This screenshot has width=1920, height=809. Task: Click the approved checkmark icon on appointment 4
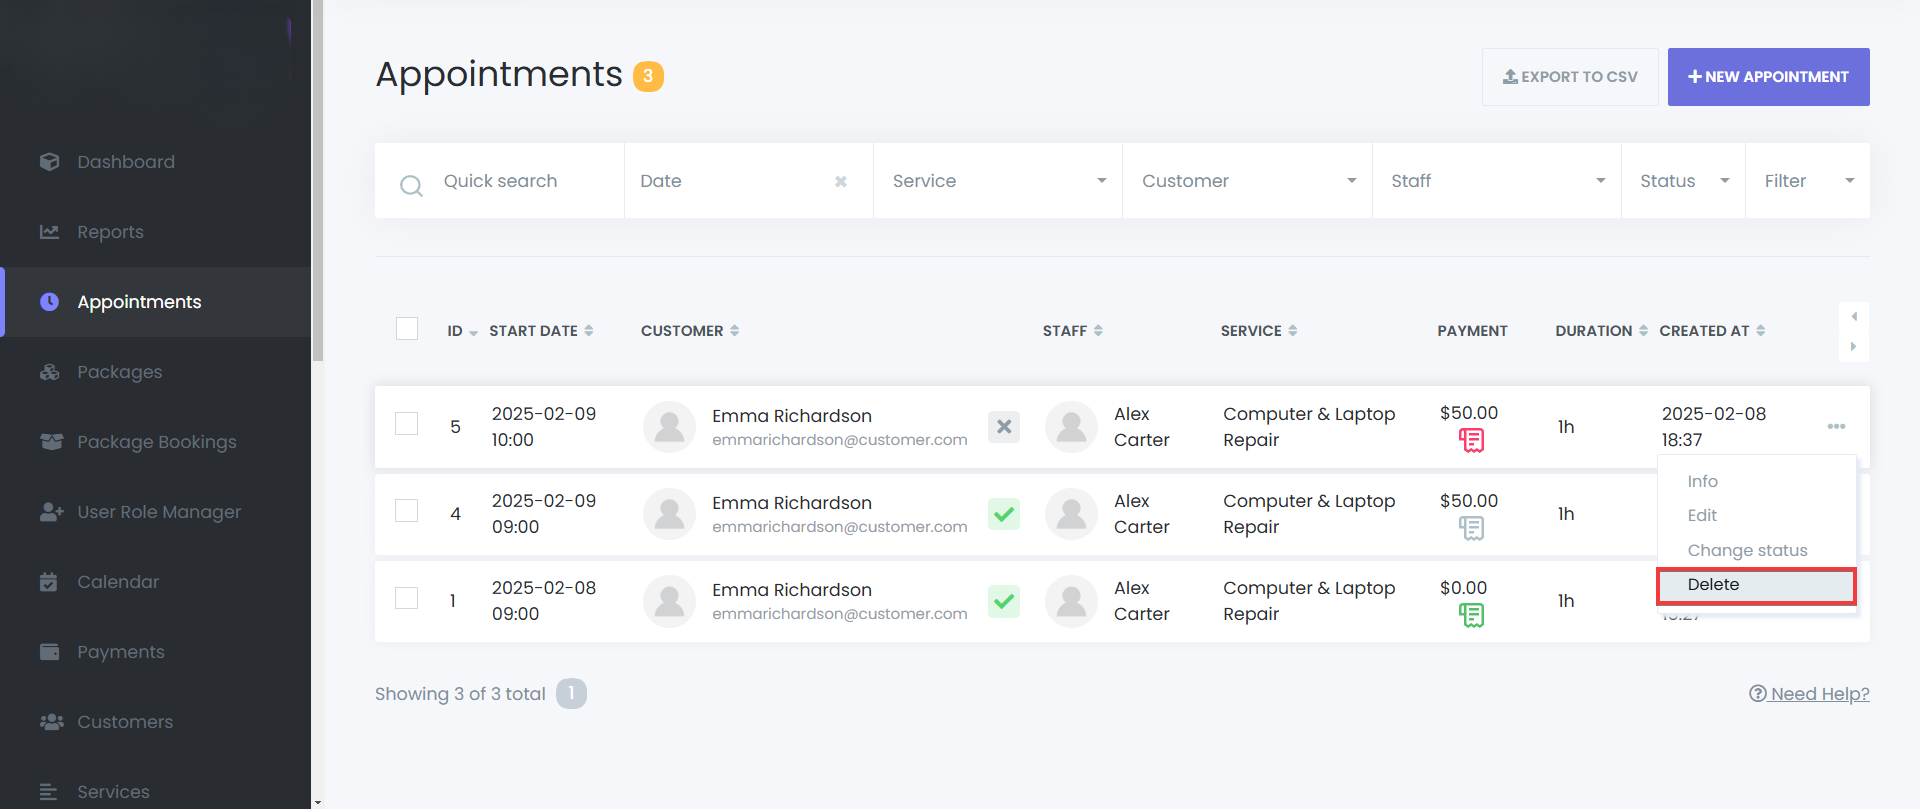pos(1004,514)
